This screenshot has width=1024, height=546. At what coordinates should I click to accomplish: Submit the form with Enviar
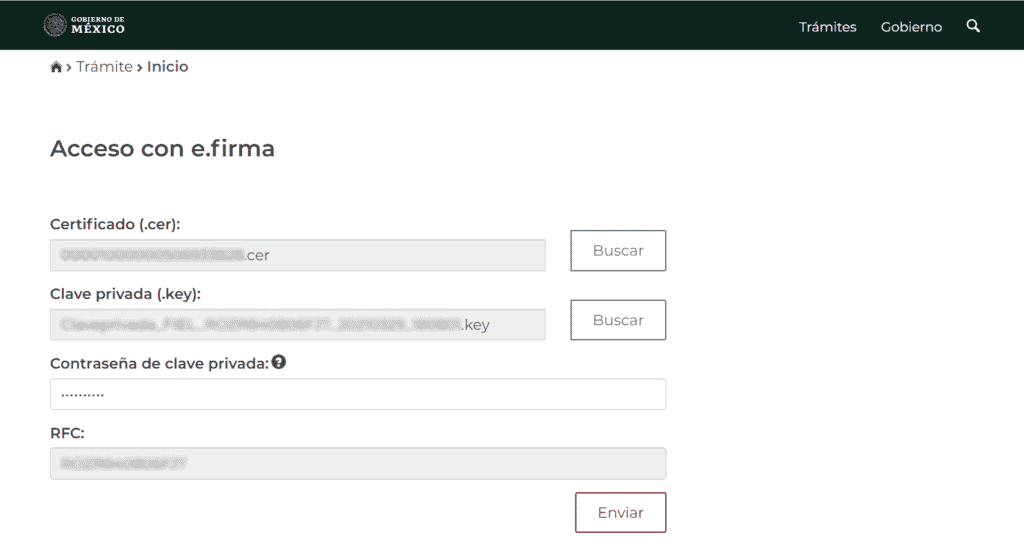pos(620,512)
